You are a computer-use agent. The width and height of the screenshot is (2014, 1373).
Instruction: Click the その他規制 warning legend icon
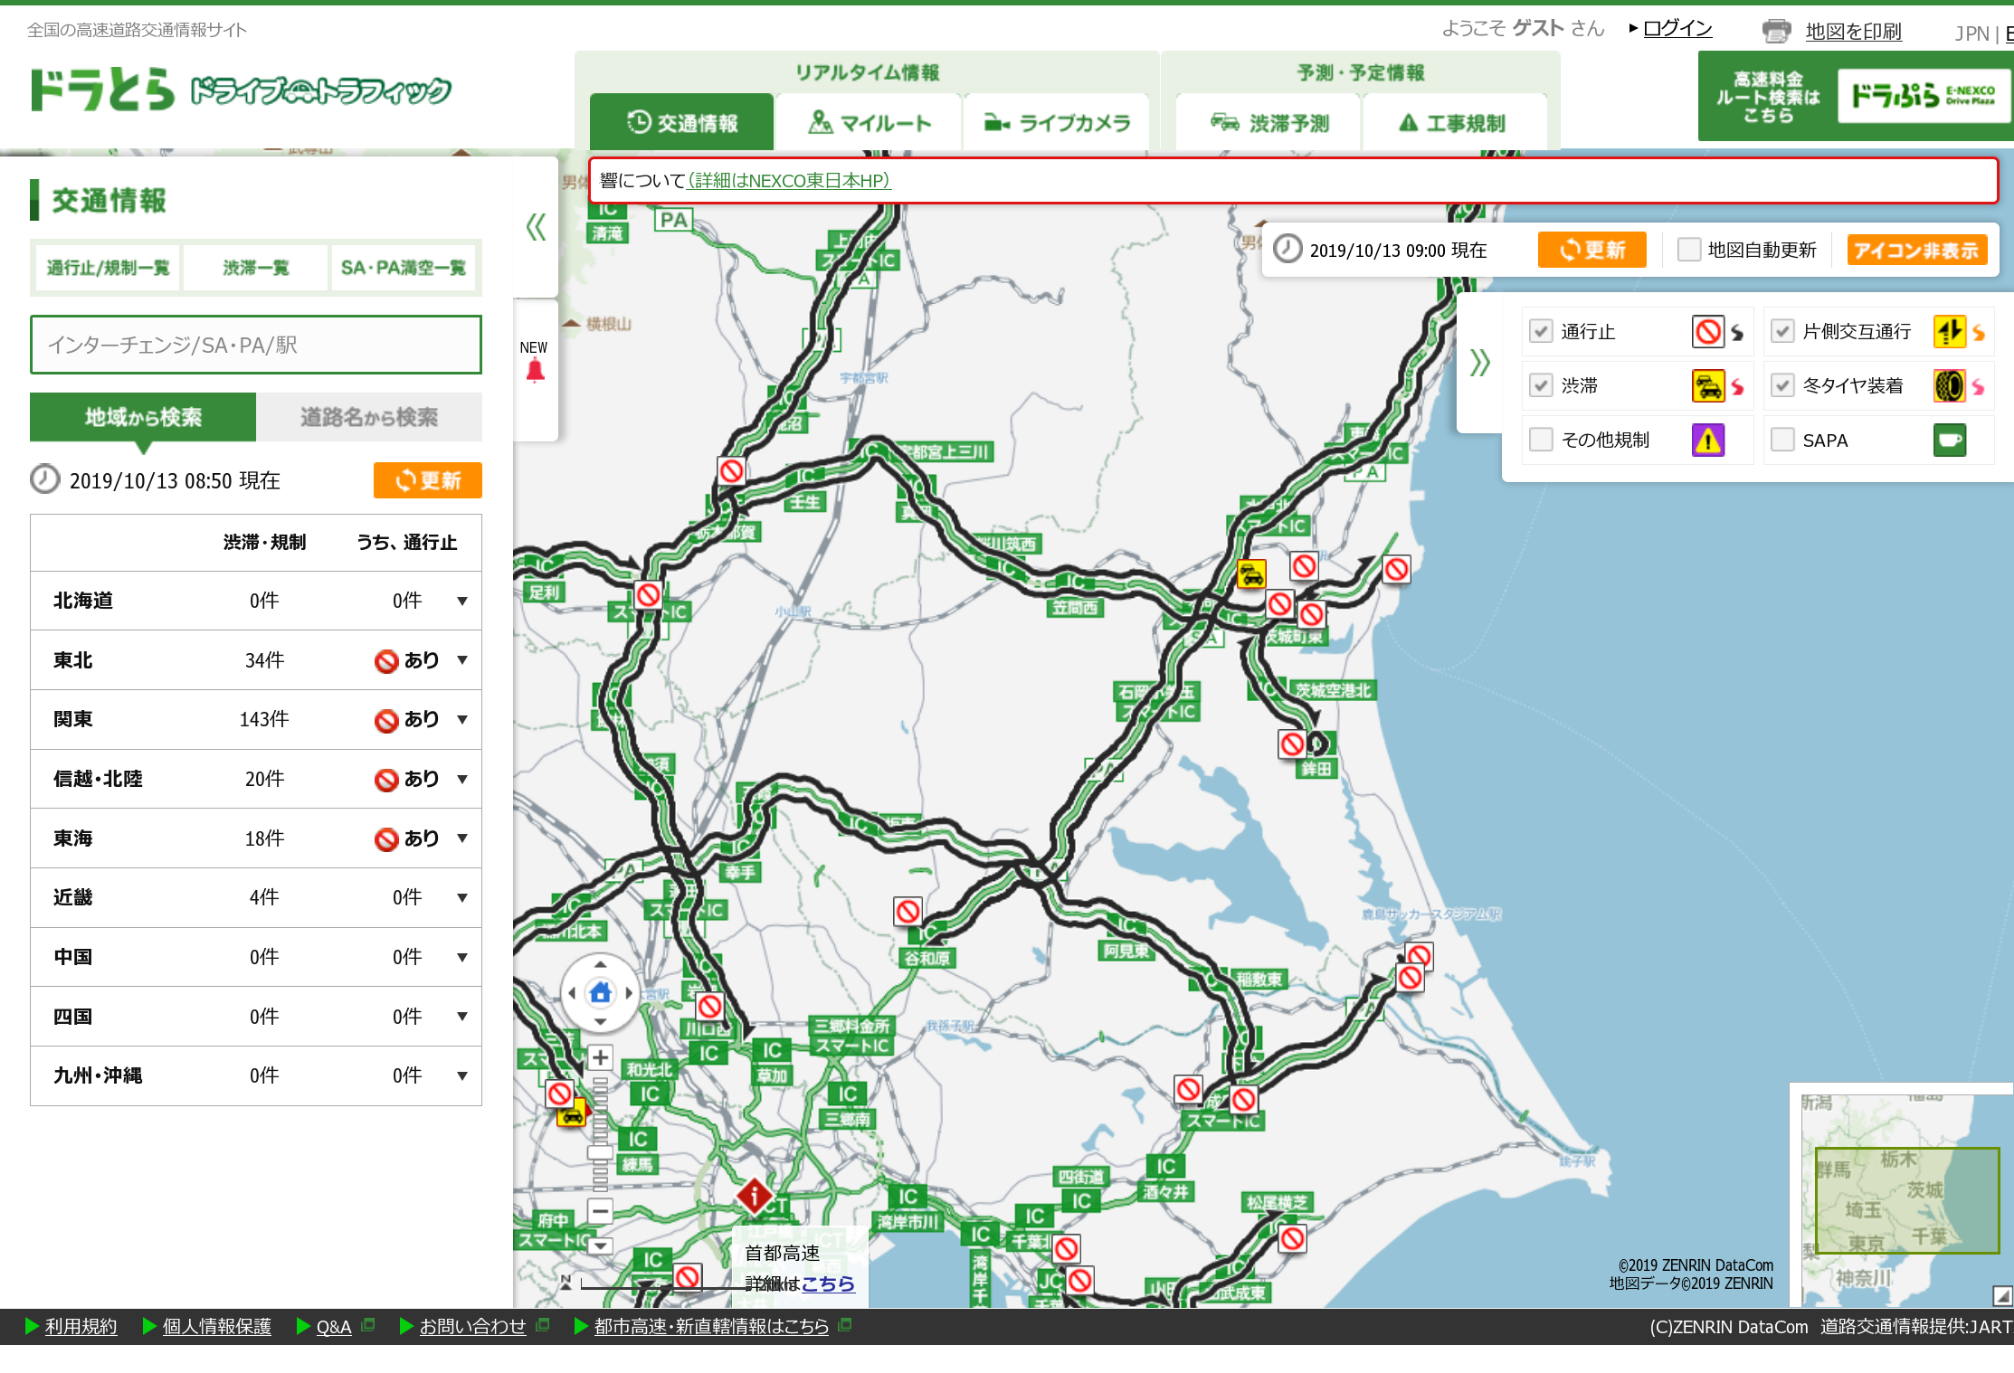pos(1708,440)
